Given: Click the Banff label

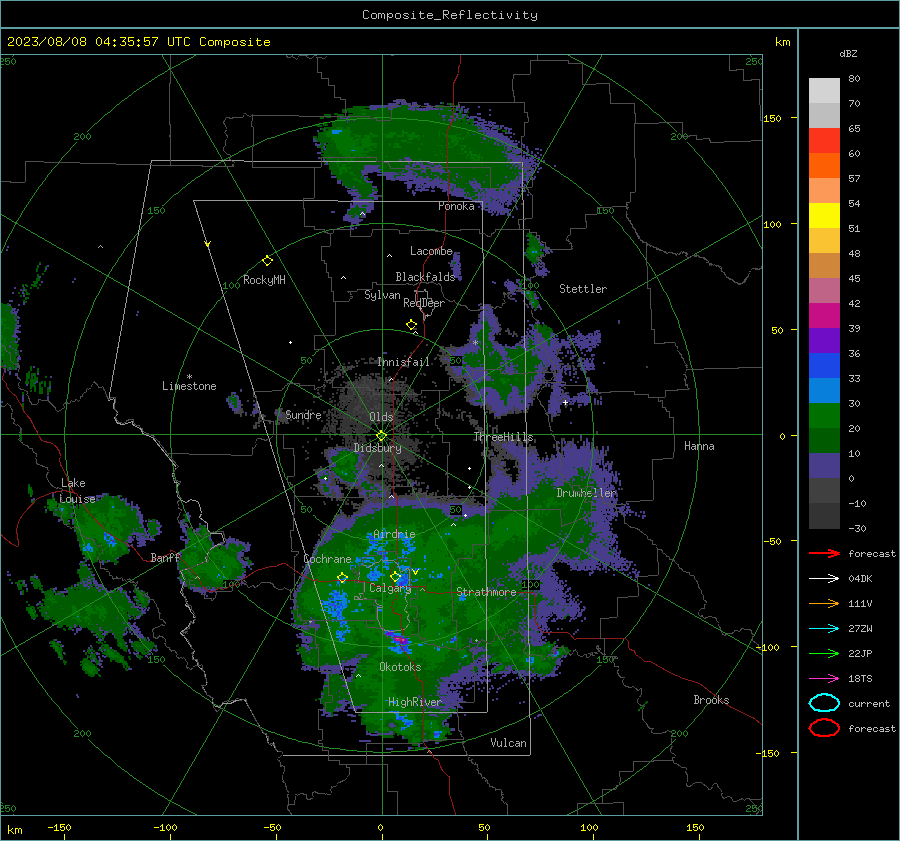Looking at the screenshot, I should pyautogui.click(x=165, y=558).
